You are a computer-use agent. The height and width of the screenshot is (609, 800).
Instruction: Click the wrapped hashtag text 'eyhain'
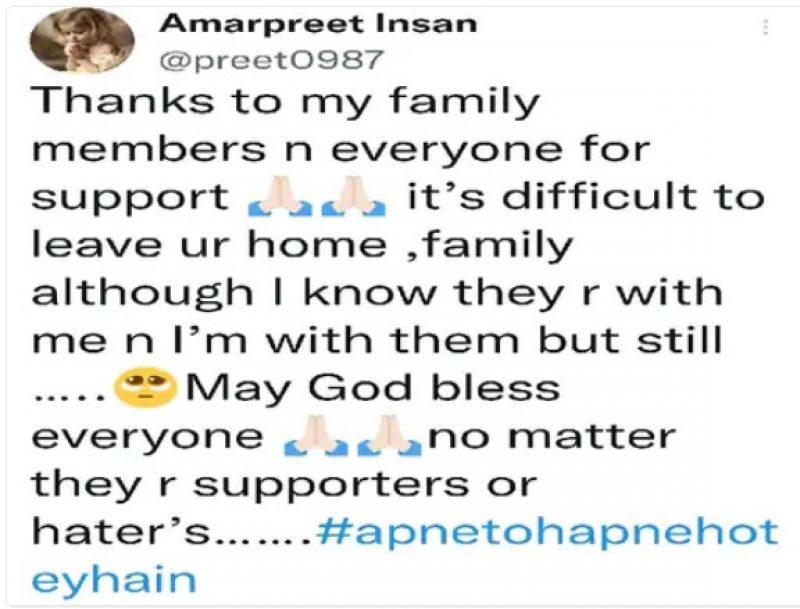click(114, 580)
